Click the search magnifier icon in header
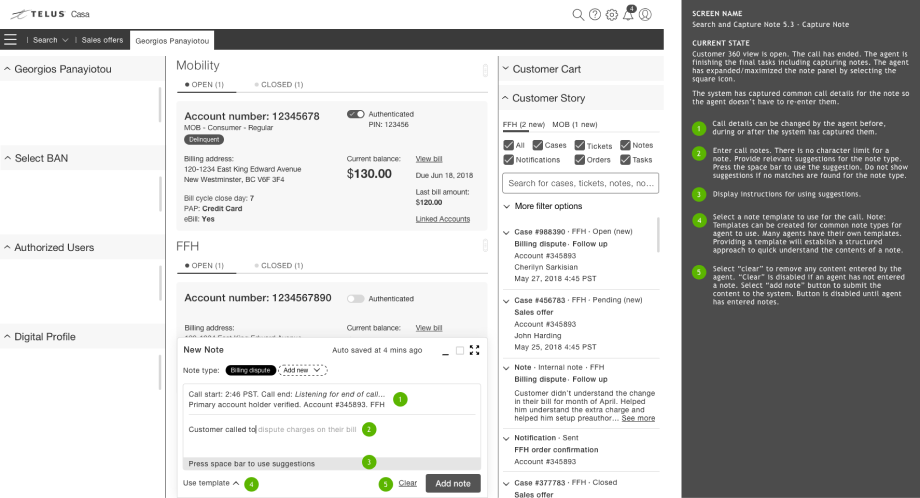 point(578,15)
